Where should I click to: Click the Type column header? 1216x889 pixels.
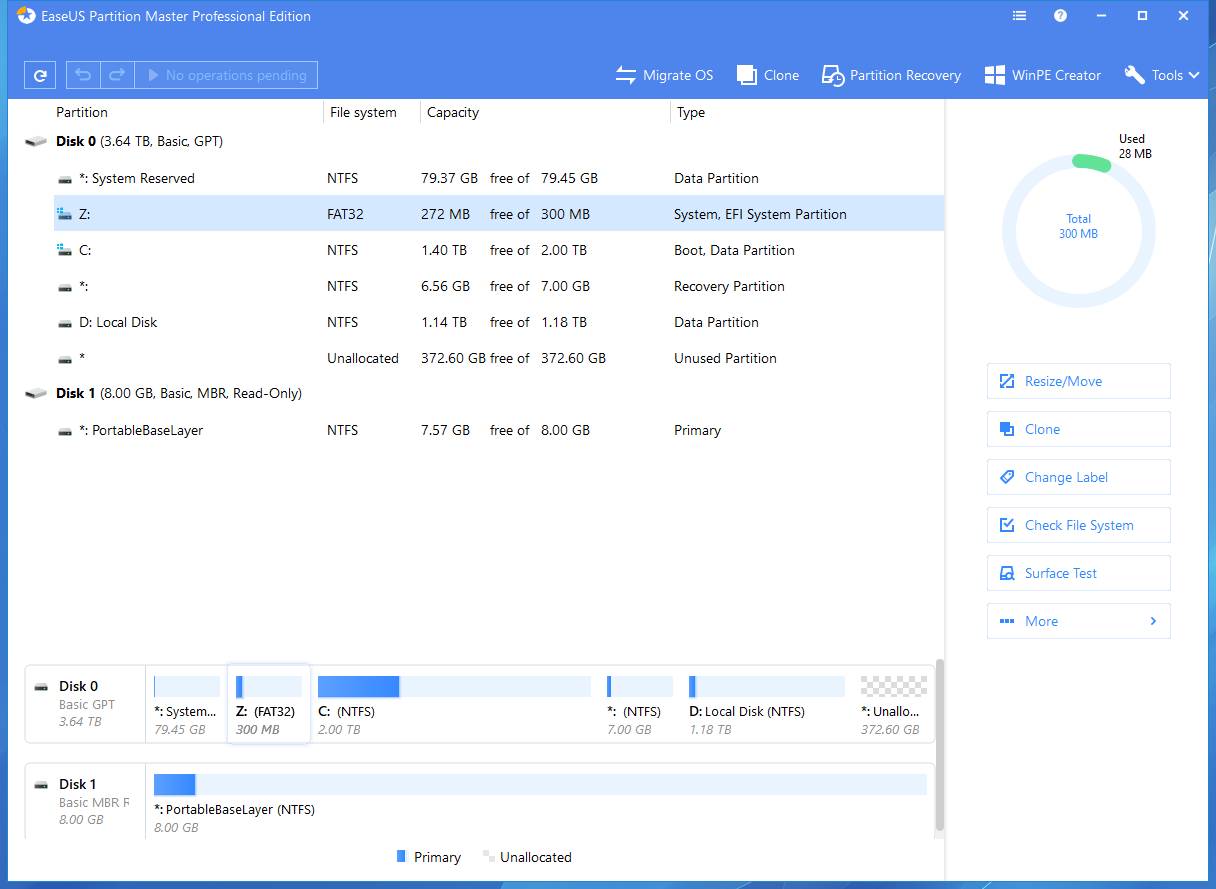point(691,112)
